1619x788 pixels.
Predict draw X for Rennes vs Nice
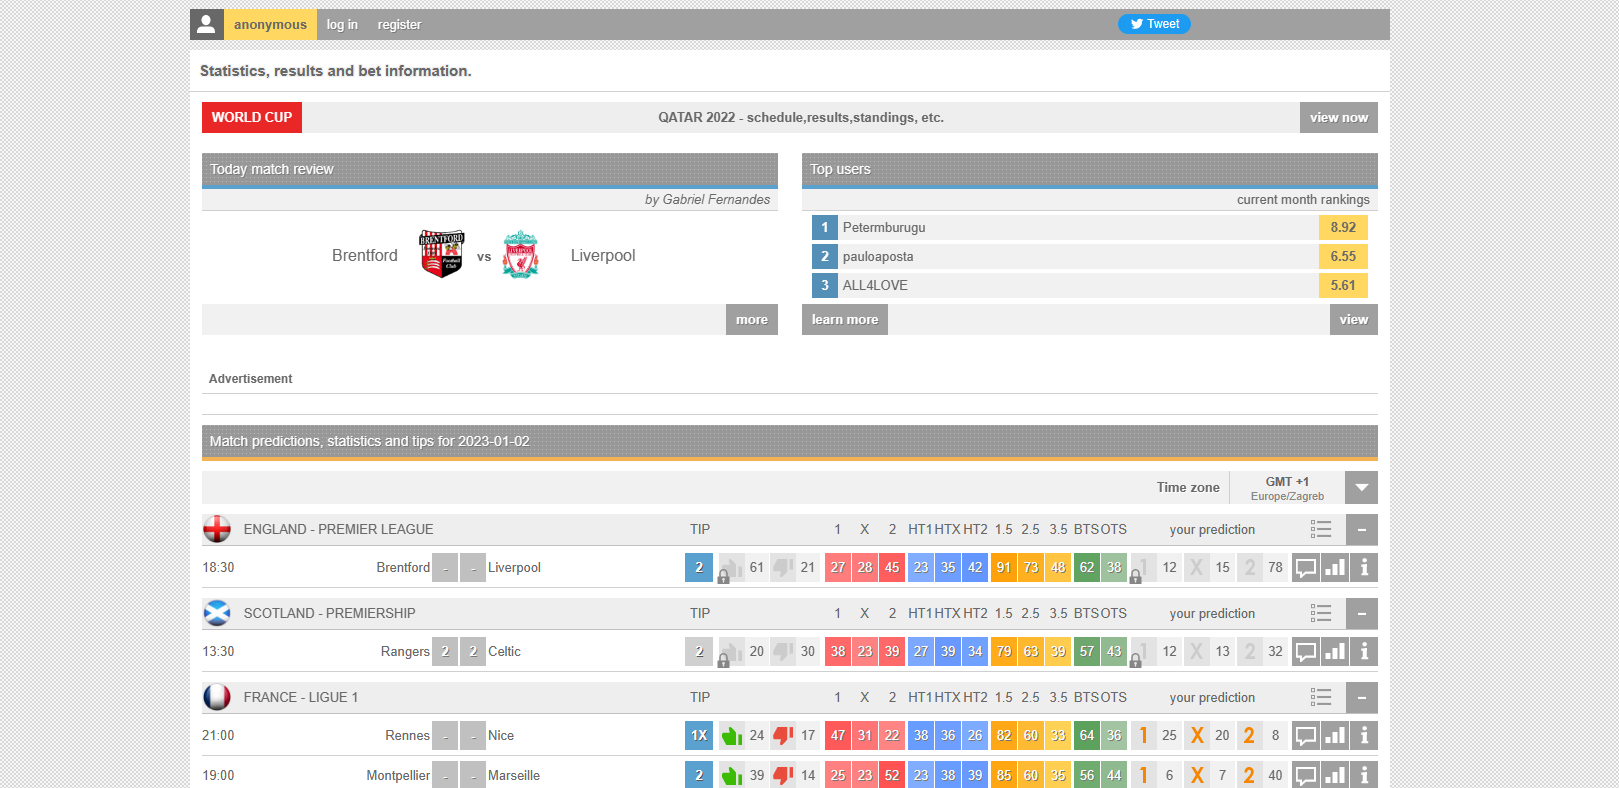[x=1197, y=736]
